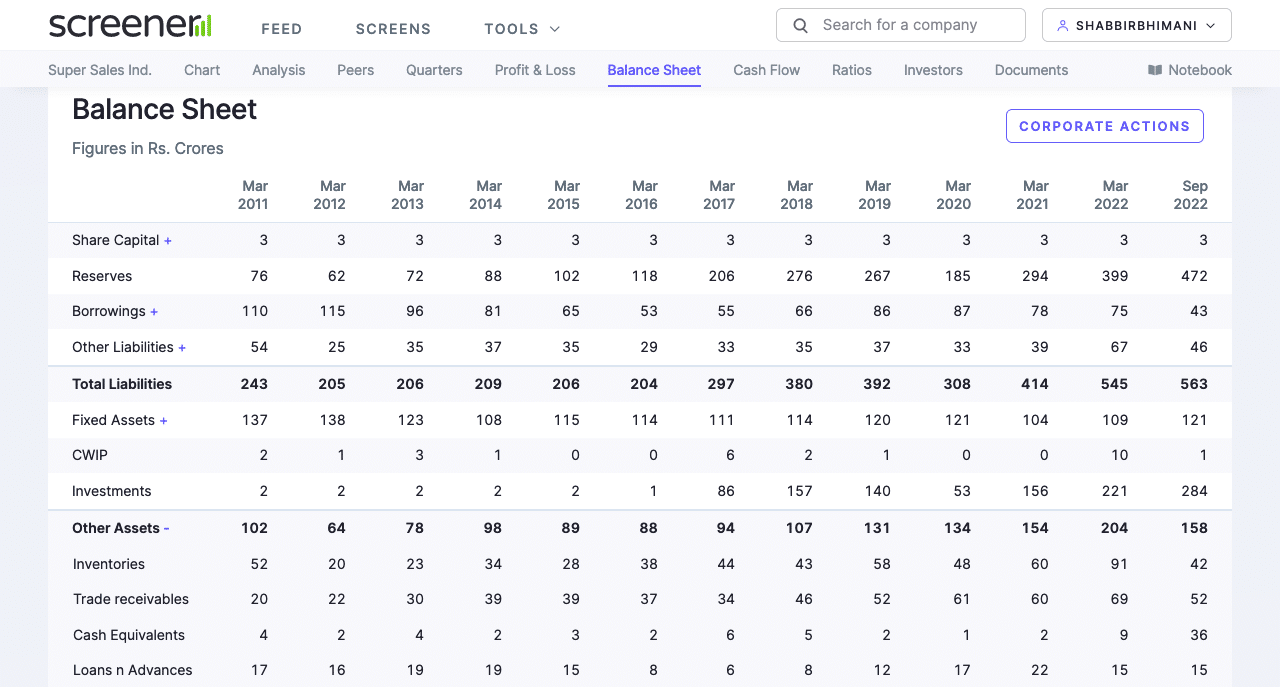Click the Reserves row label
Screen dimensions: 1280x687
[102, 276]
